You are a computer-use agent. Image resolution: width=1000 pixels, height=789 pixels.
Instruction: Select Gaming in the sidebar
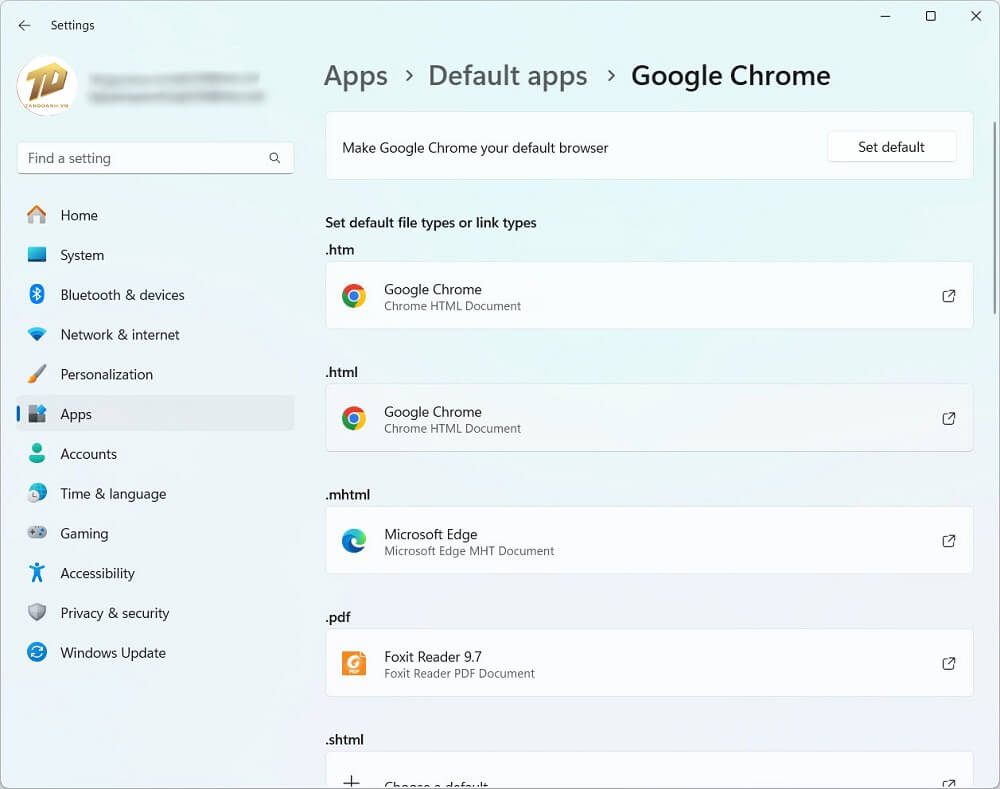click(155, 533)
